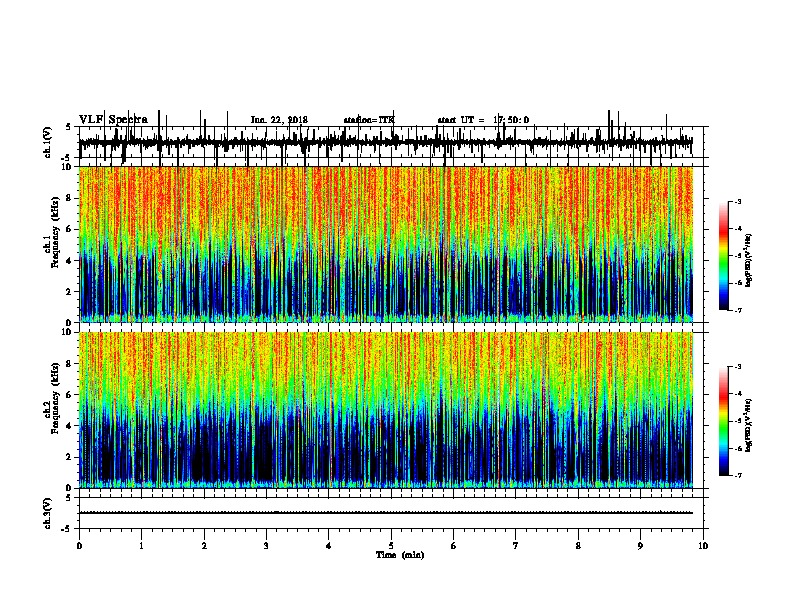Screen dimensions: 792x612
Task: Click time axis tick label '9'
Action: pos(640,546)
